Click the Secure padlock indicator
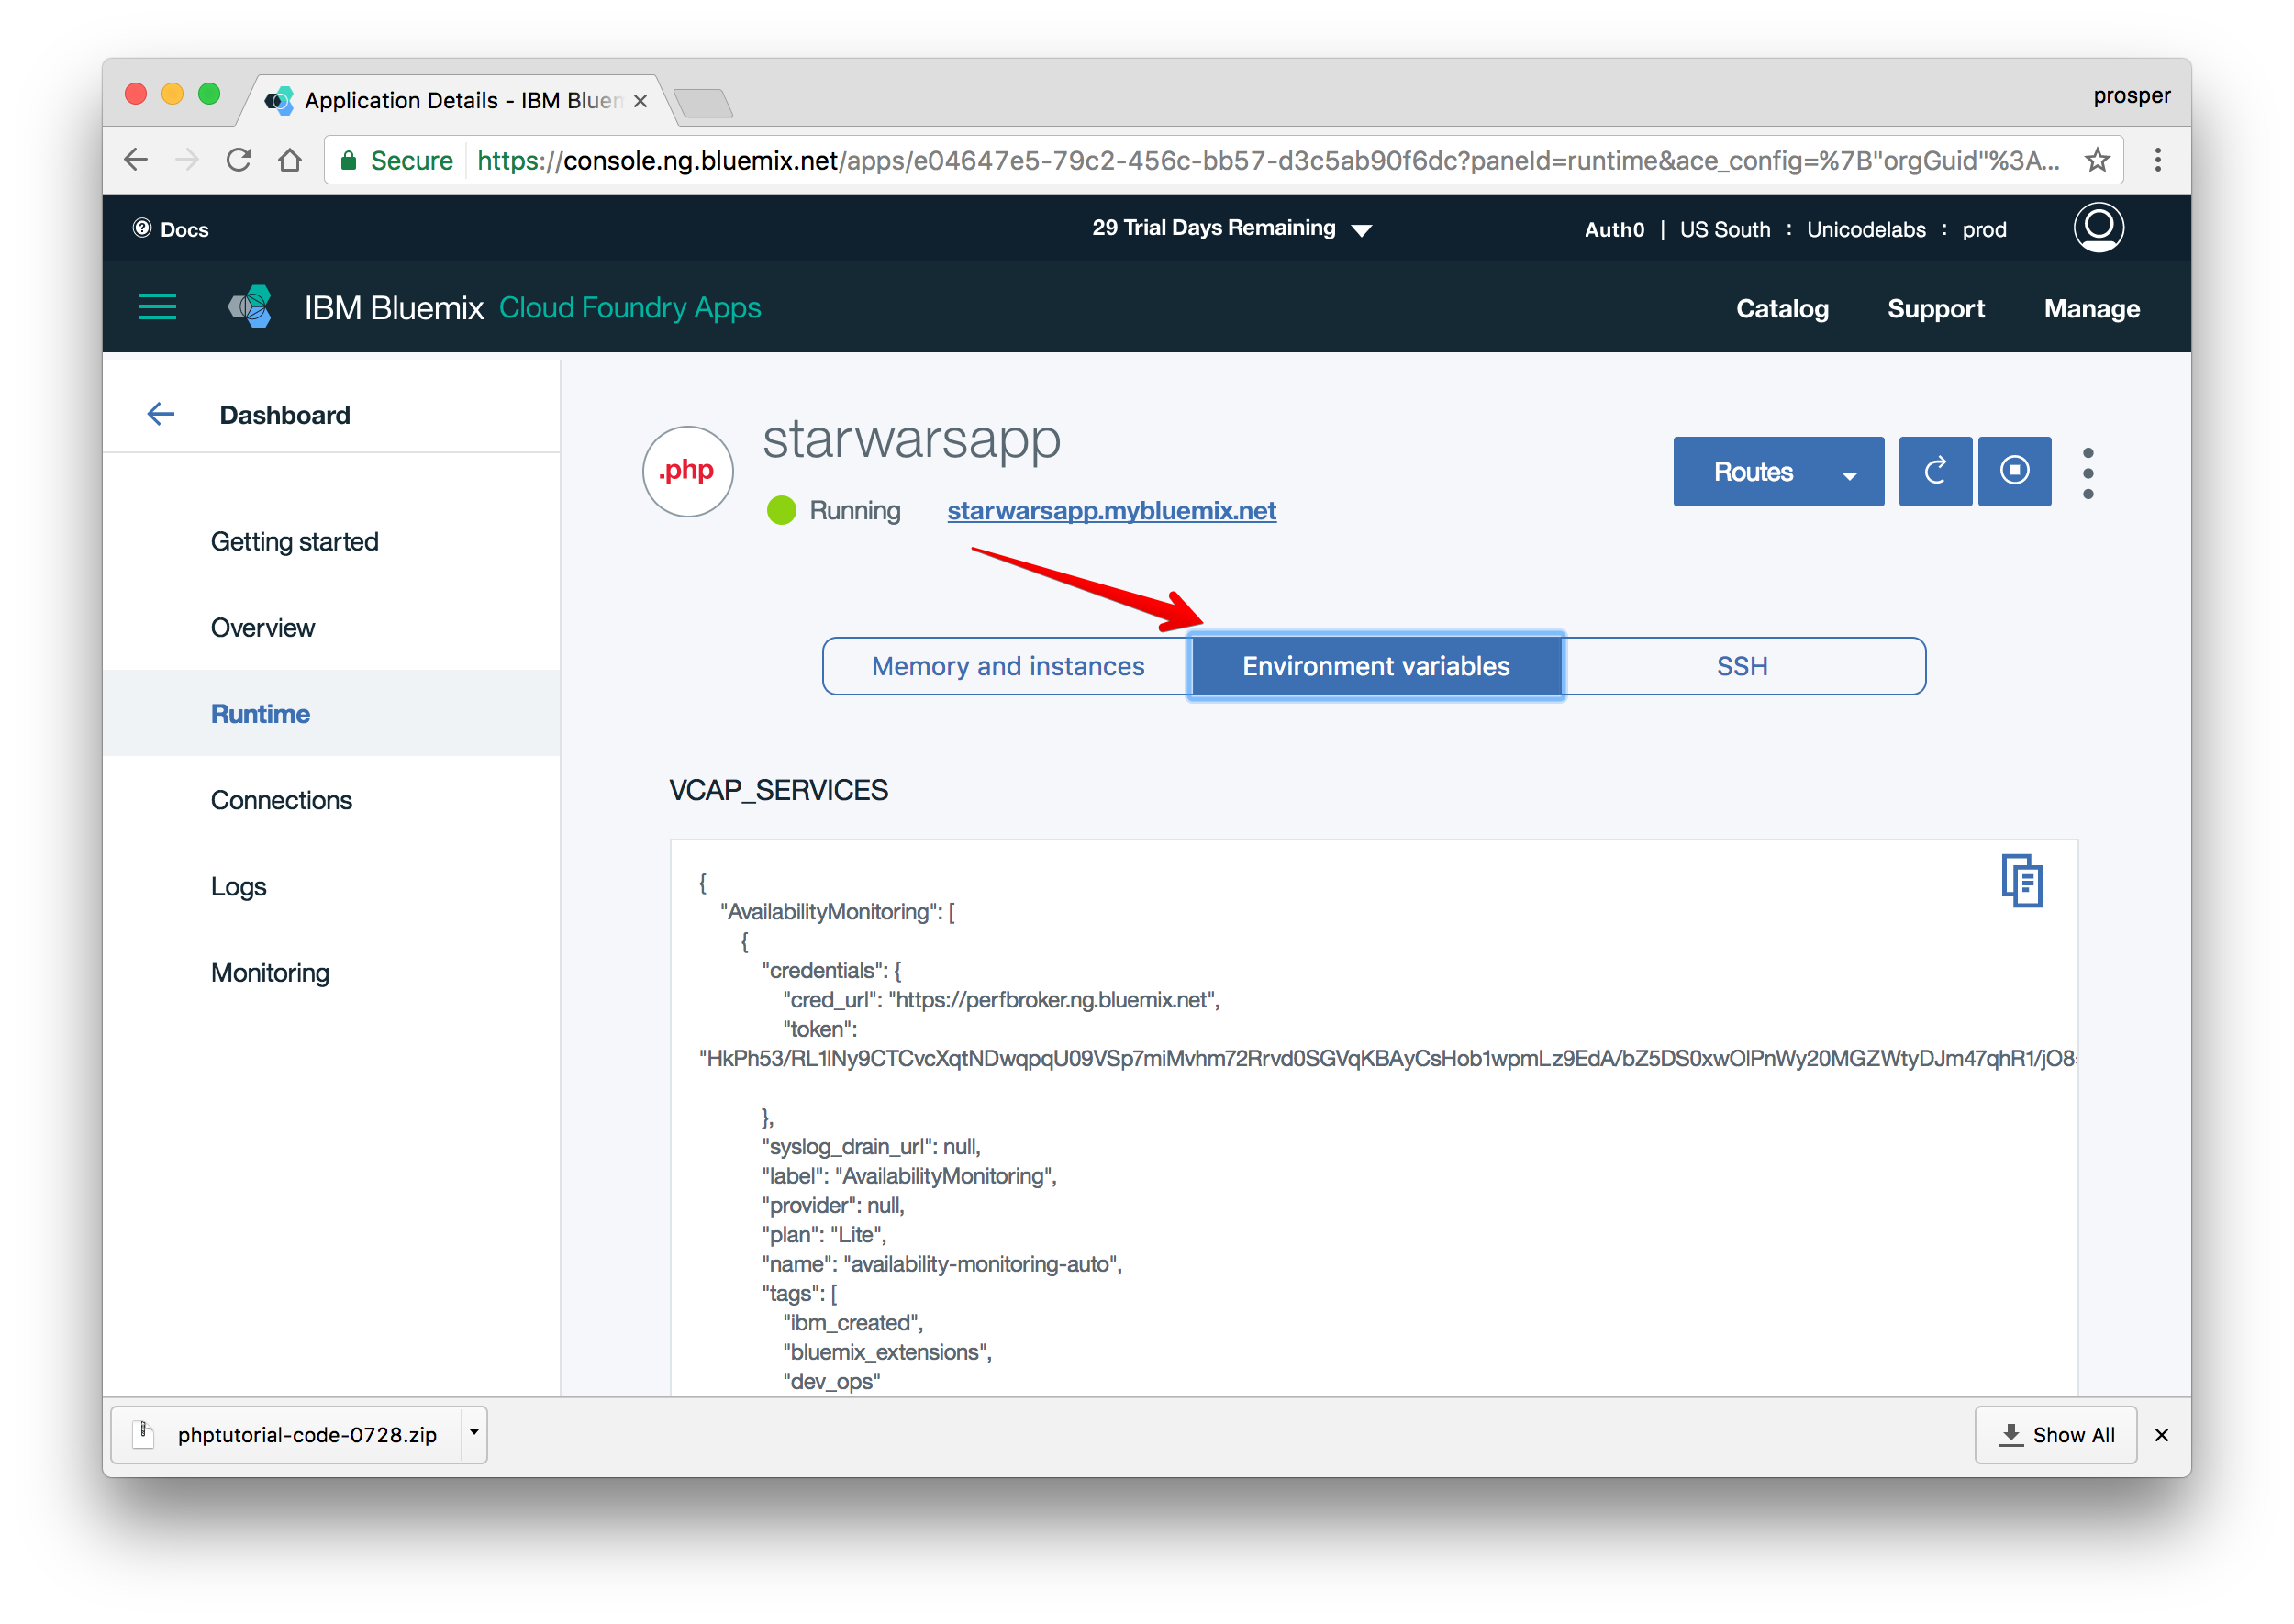Viewport: 2294px width, 1624px height. click(x=348, y=160)
